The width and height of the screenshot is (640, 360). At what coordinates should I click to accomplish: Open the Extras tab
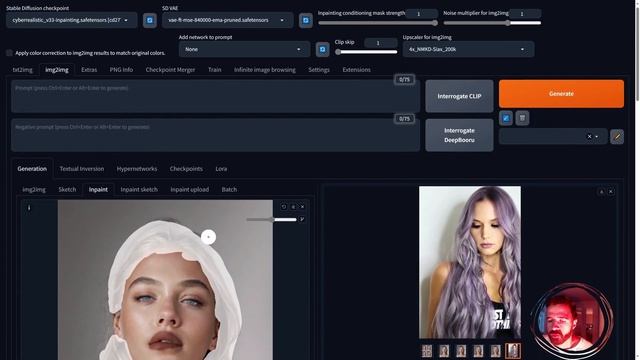pyautogui.click(x=89, y=70)
